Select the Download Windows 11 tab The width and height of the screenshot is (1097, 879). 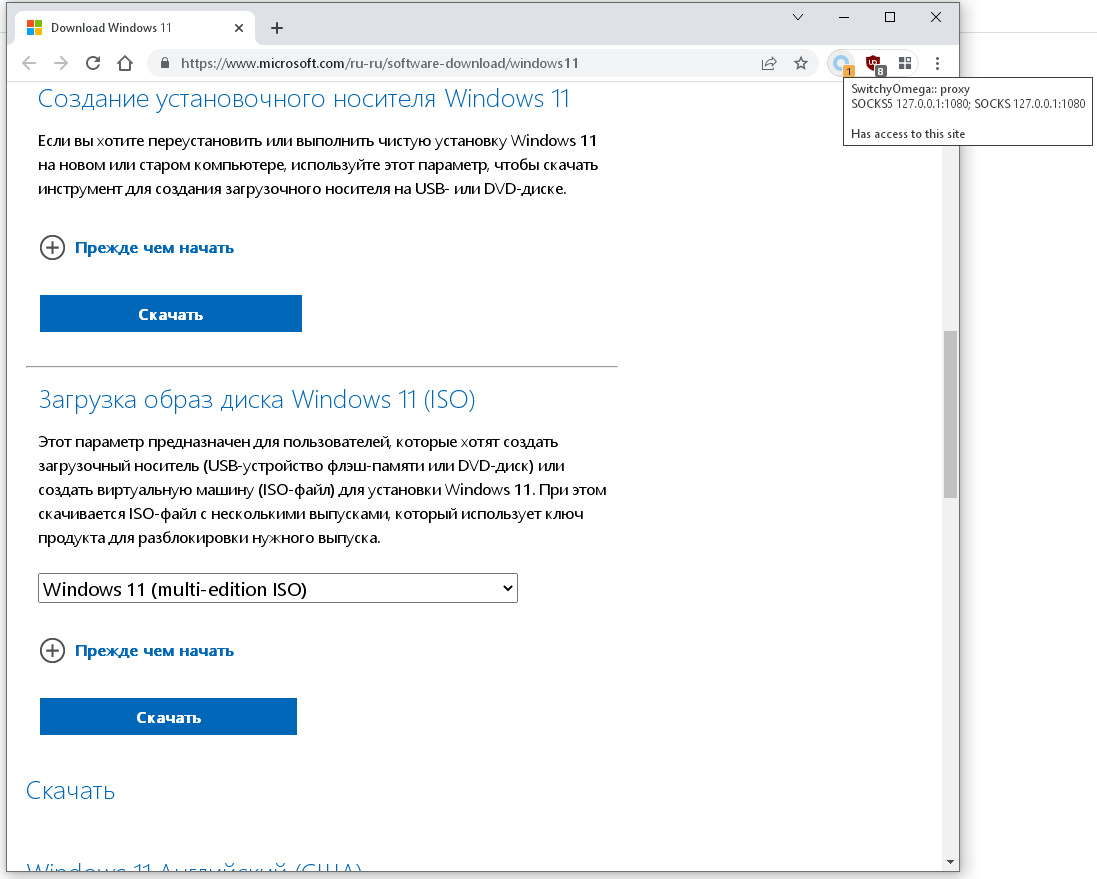(134, 28)
